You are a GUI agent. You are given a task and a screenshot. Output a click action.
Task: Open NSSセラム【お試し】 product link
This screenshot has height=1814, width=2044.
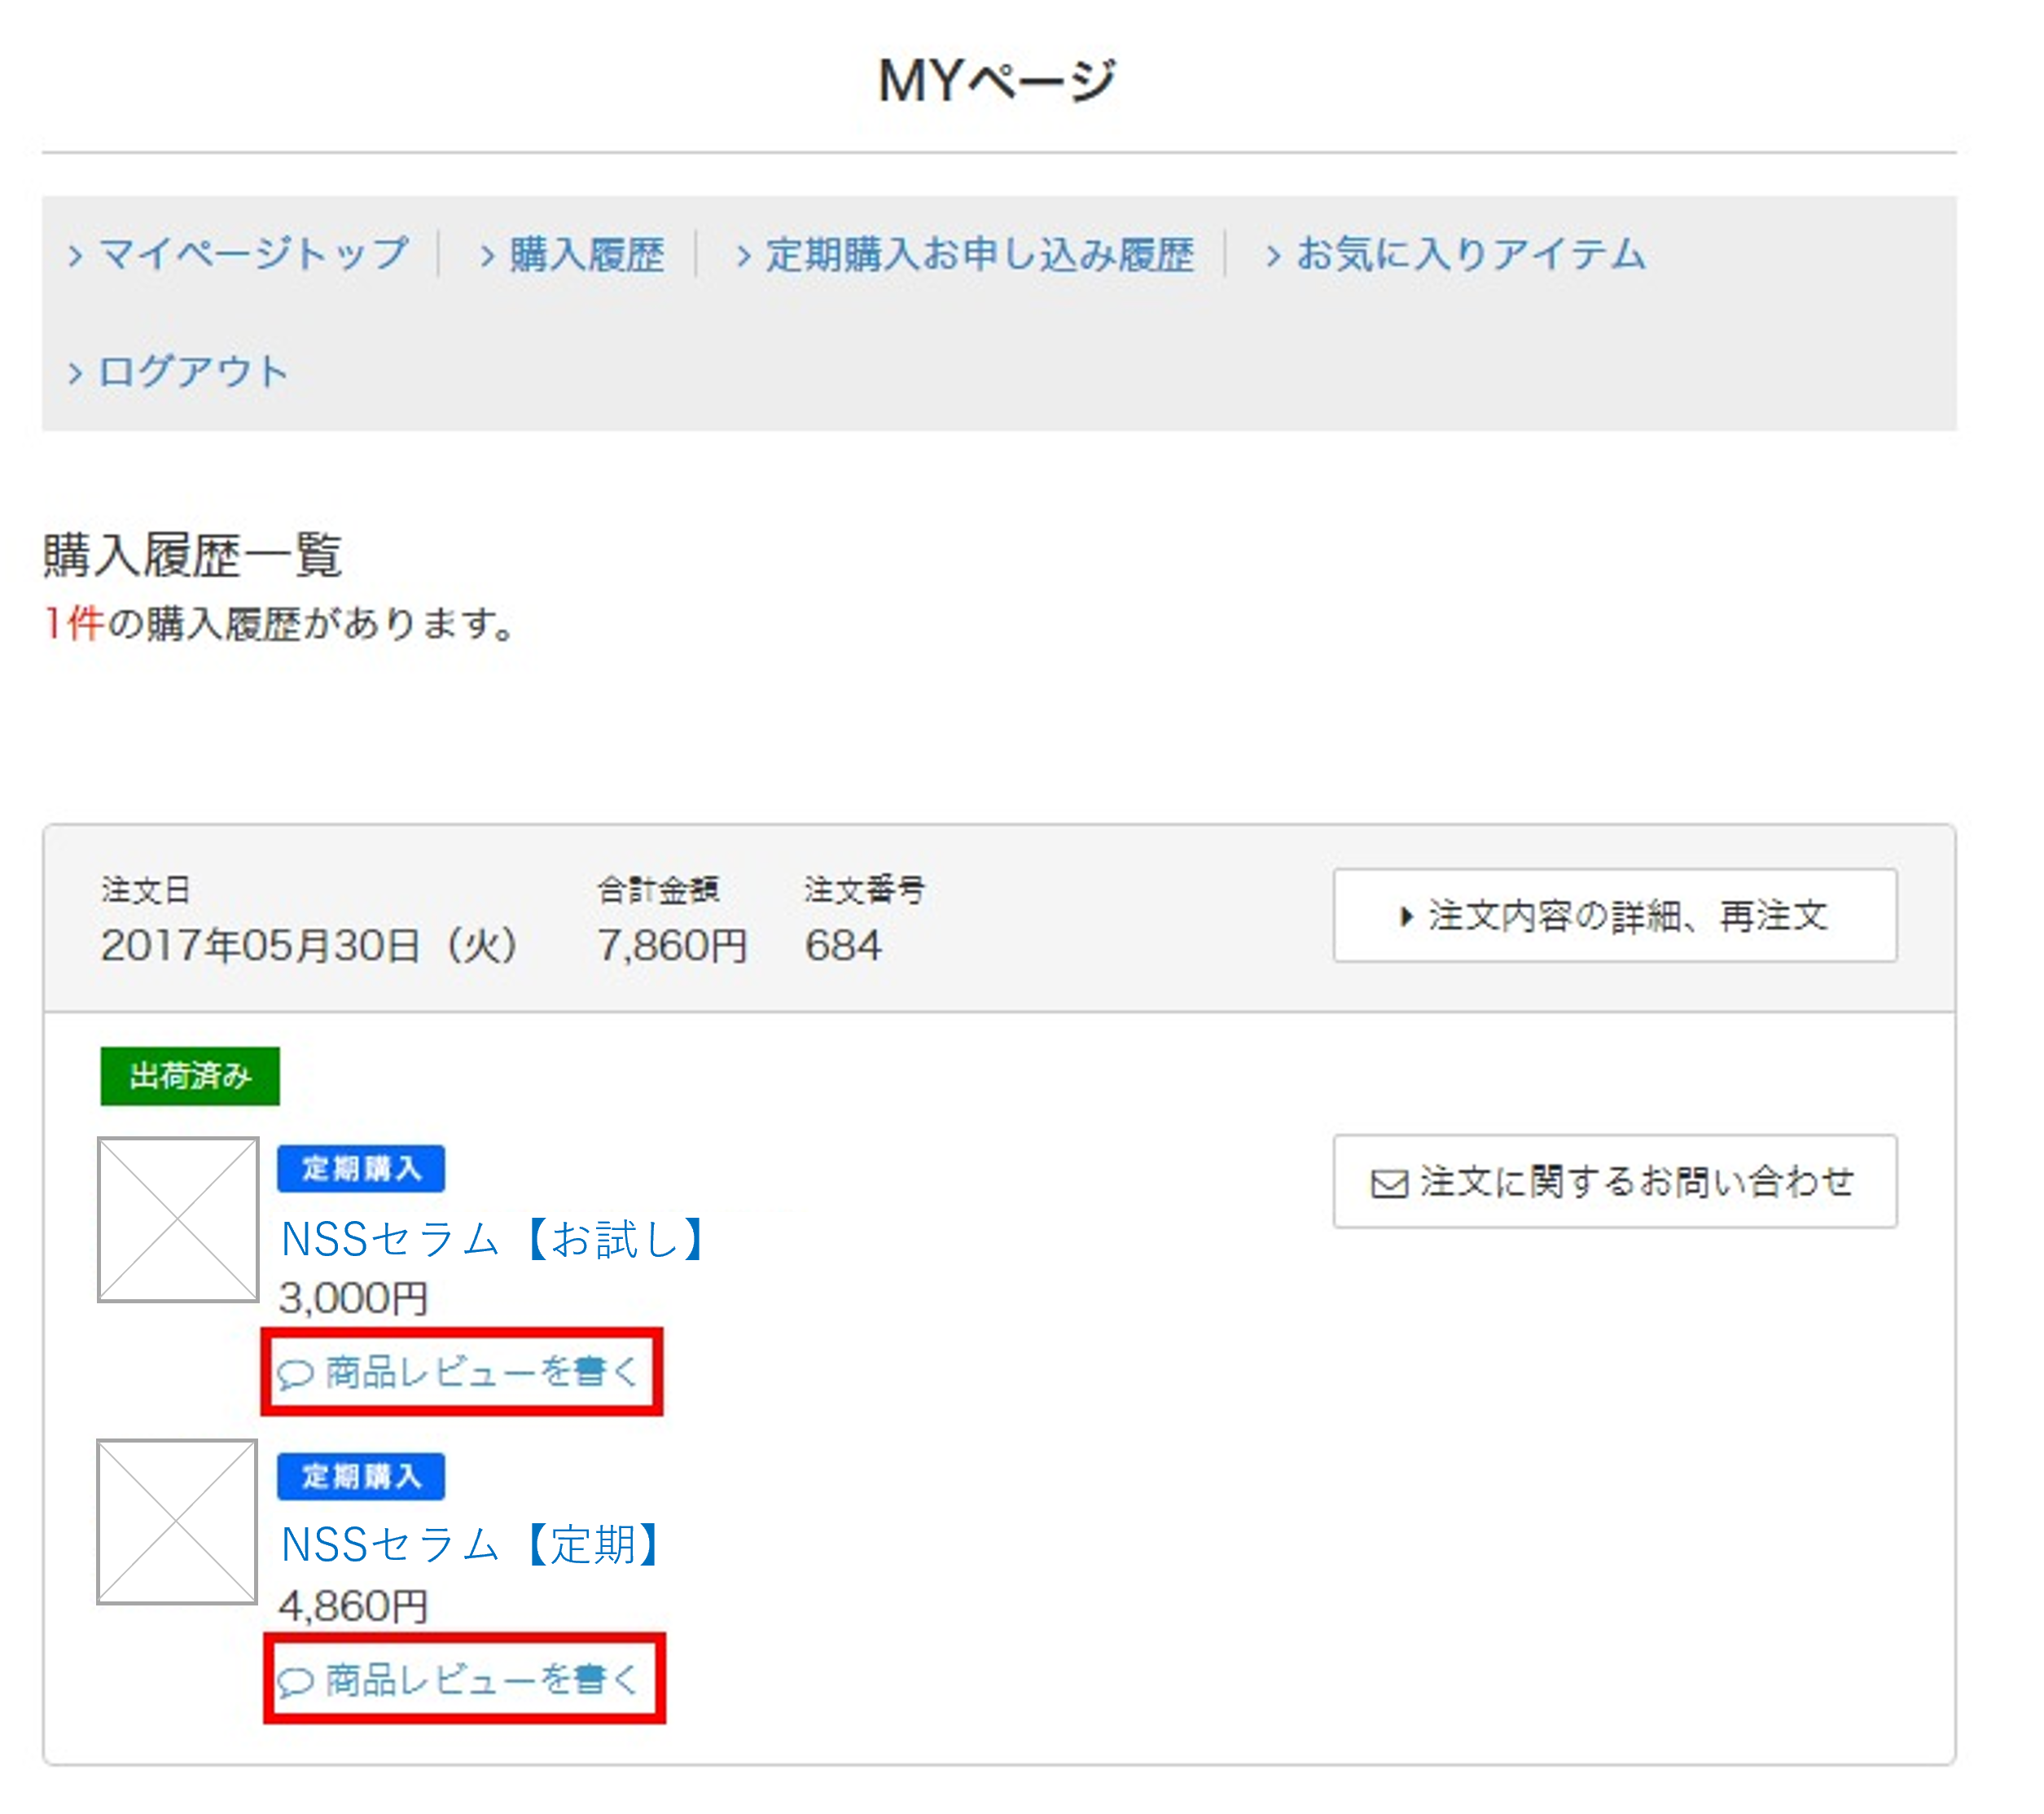pos(494,1239)
